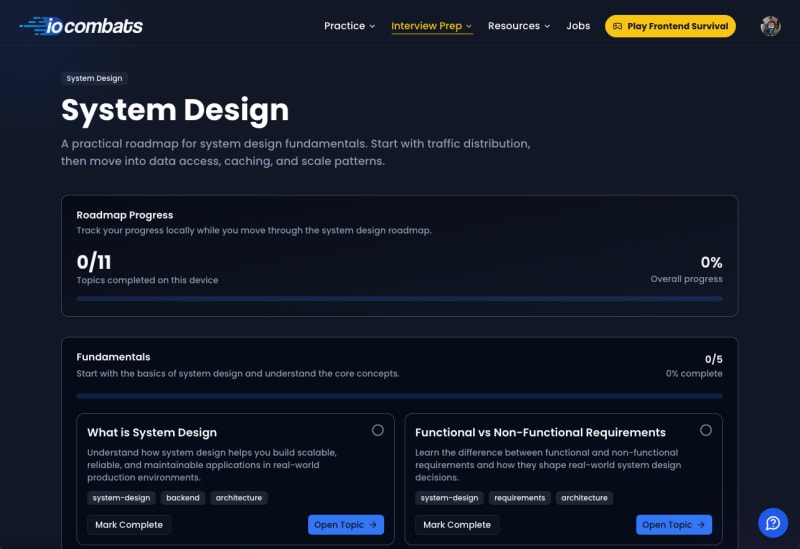Screen dimensions: 800x549
Task: Select the requirements tag on second card
Action: [519, 497]
